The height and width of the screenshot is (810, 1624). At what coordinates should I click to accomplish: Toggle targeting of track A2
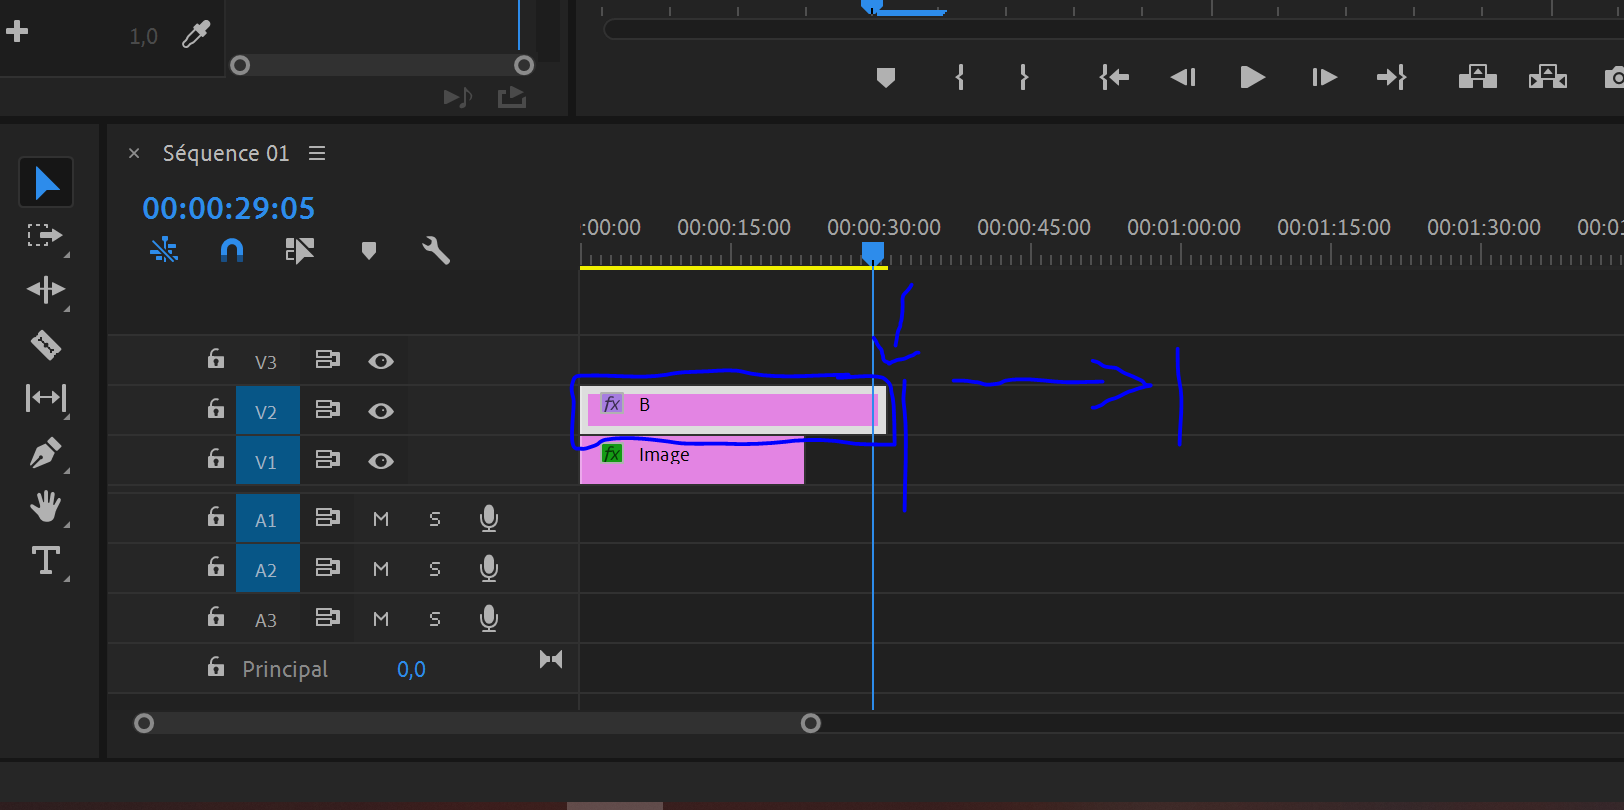tap(266, 570)
